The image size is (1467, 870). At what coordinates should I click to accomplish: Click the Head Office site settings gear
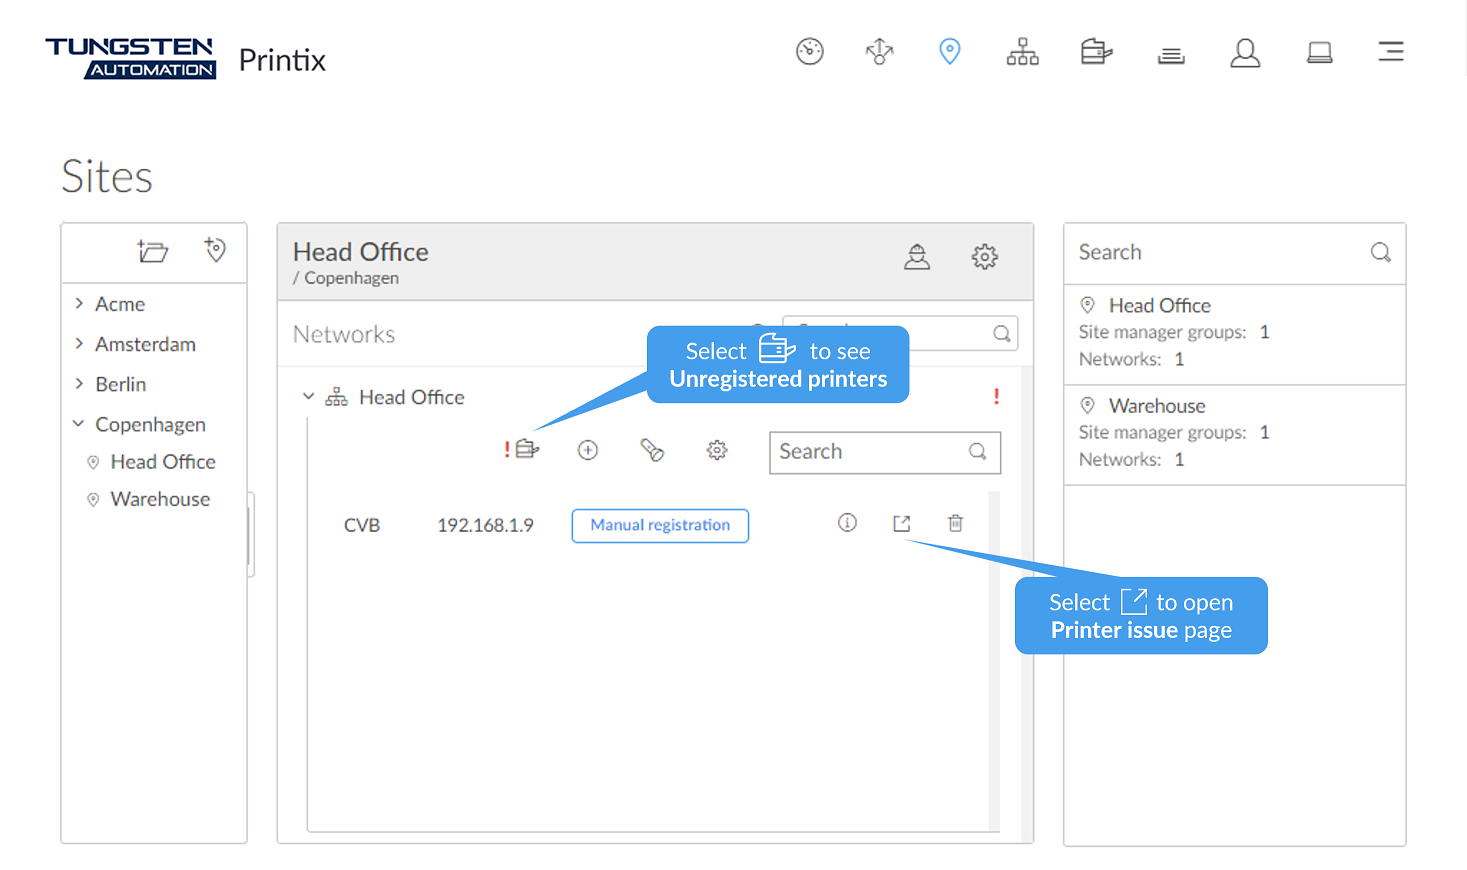pyautogui.click(x=984, y=257)
